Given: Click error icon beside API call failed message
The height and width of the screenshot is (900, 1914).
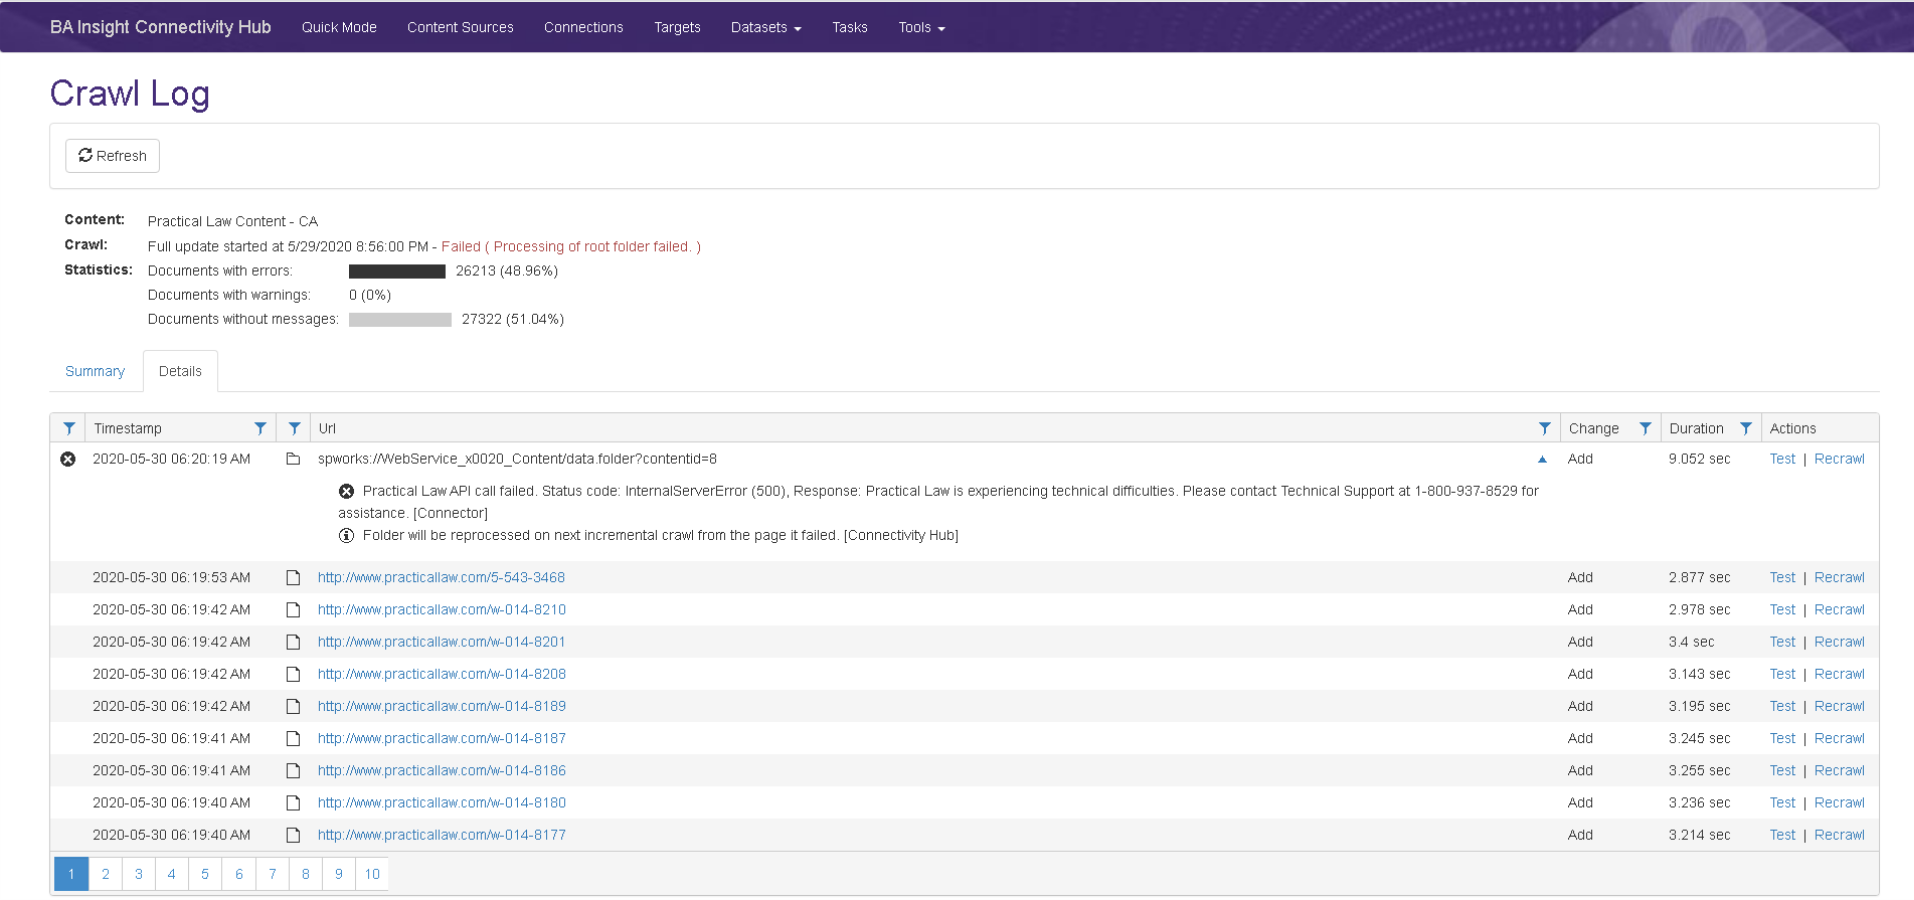Looking at the screenshot, I should pyautogui.click(x=346, y=491).
